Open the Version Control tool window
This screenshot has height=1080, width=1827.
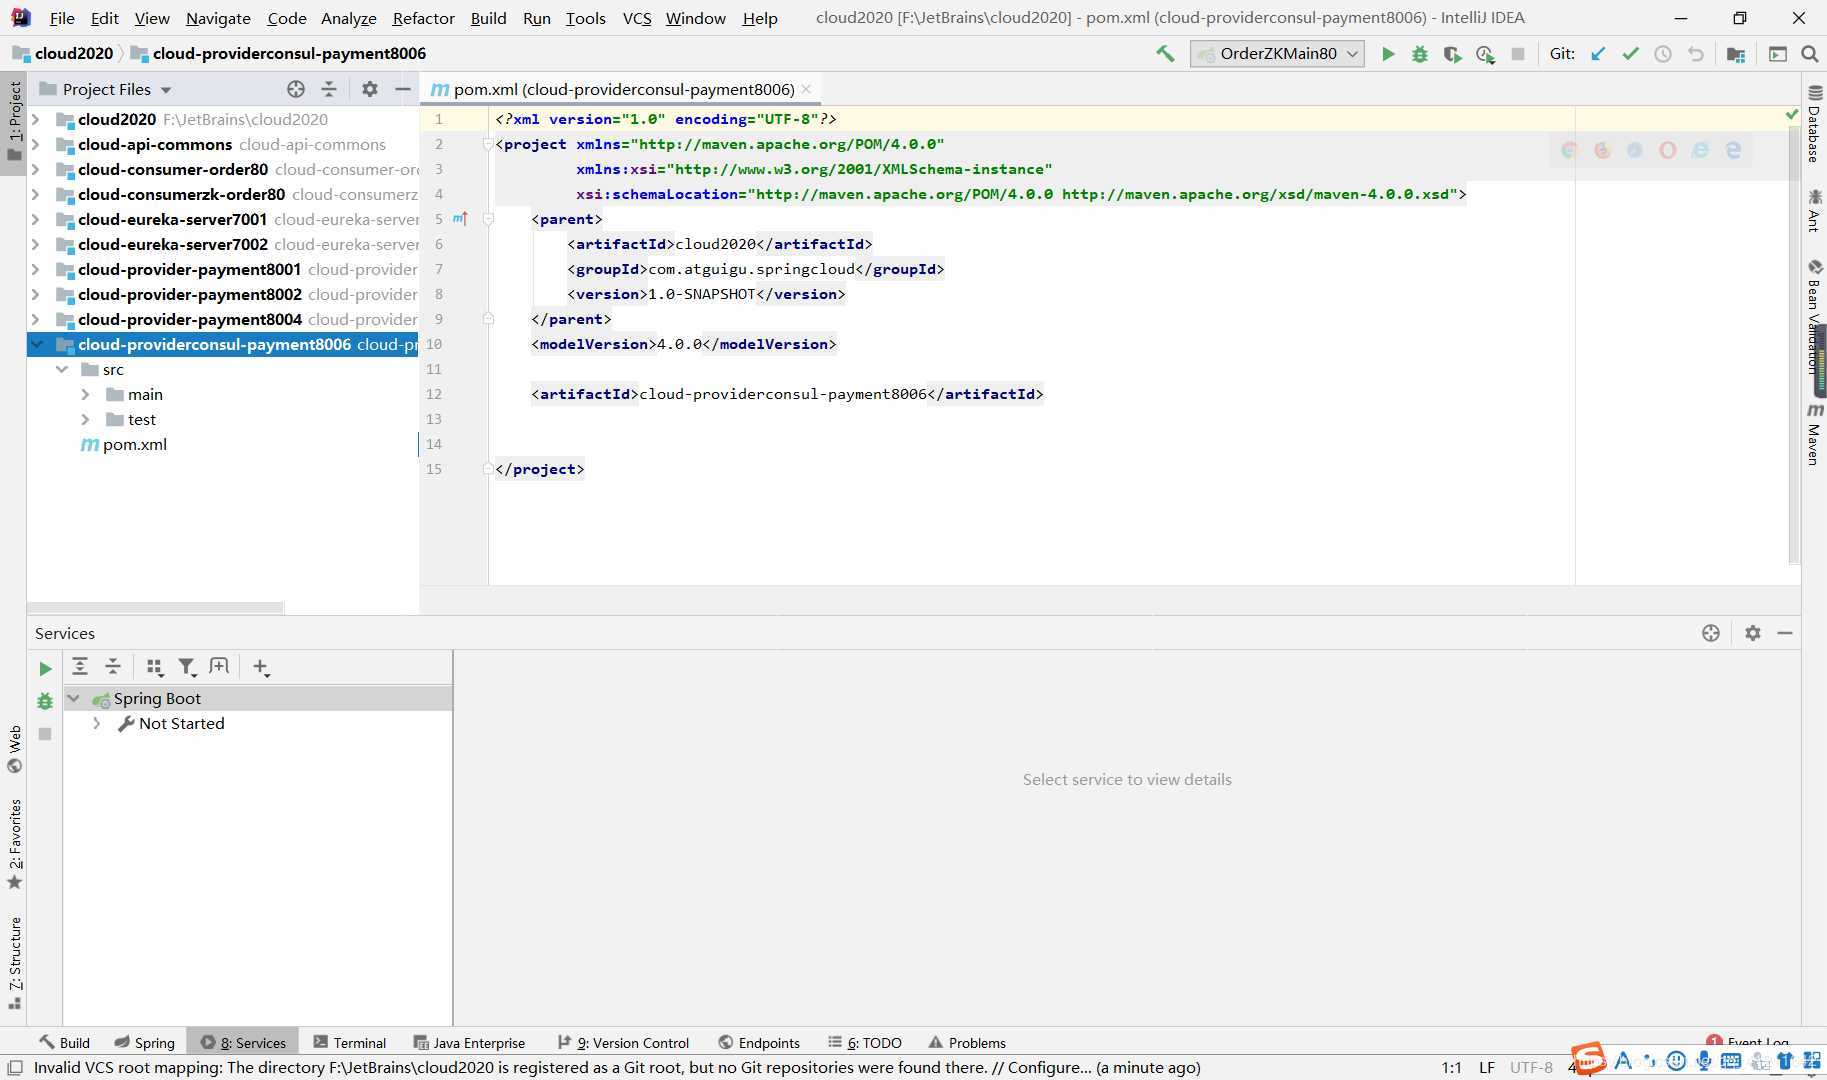point(623,1042)
